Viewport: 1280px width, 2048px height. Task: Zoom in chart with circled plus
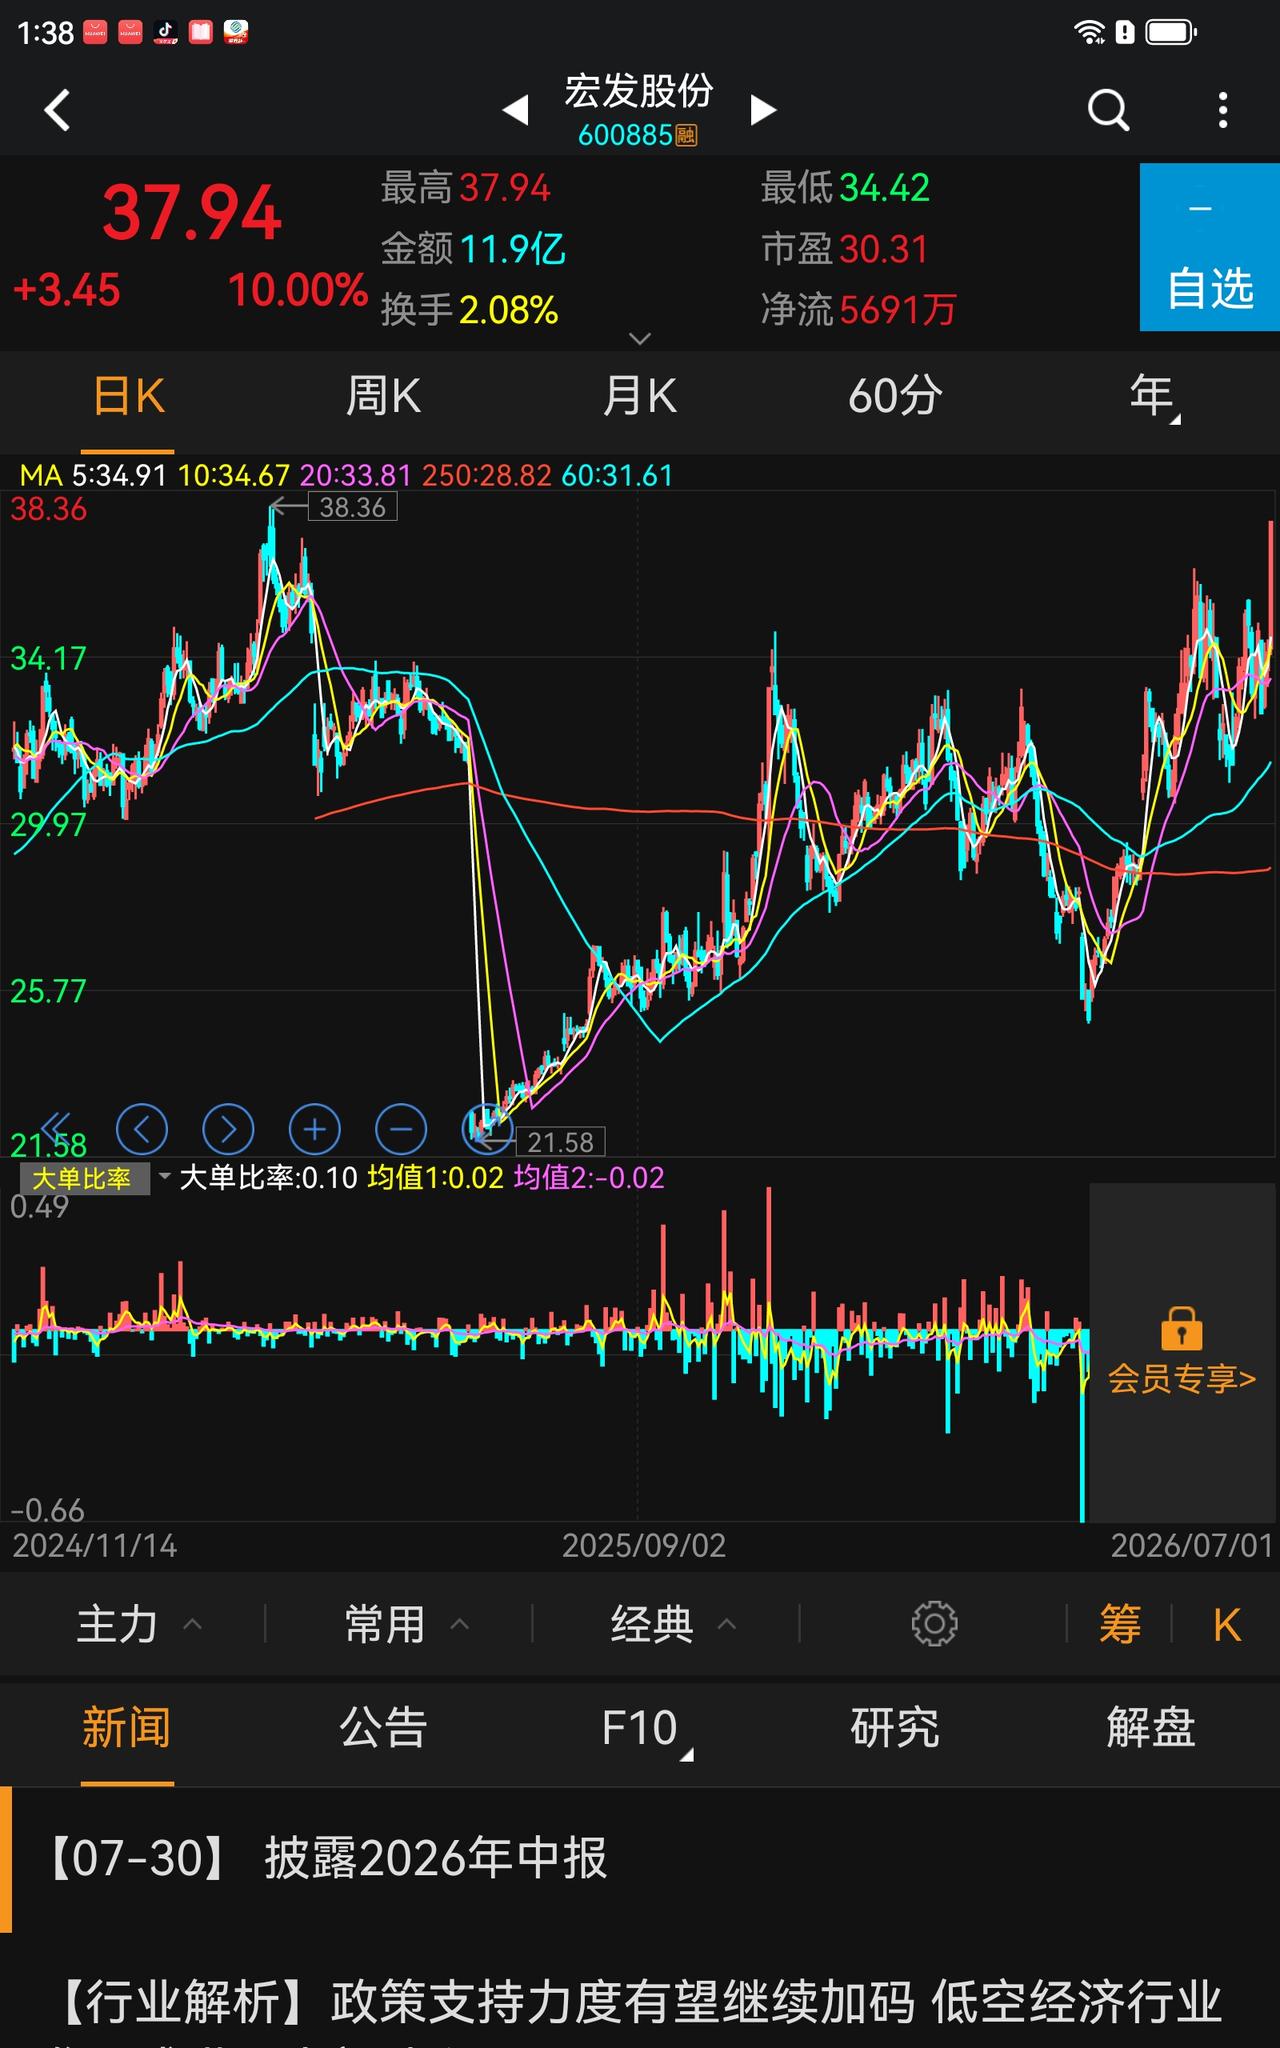point(315,1130)
